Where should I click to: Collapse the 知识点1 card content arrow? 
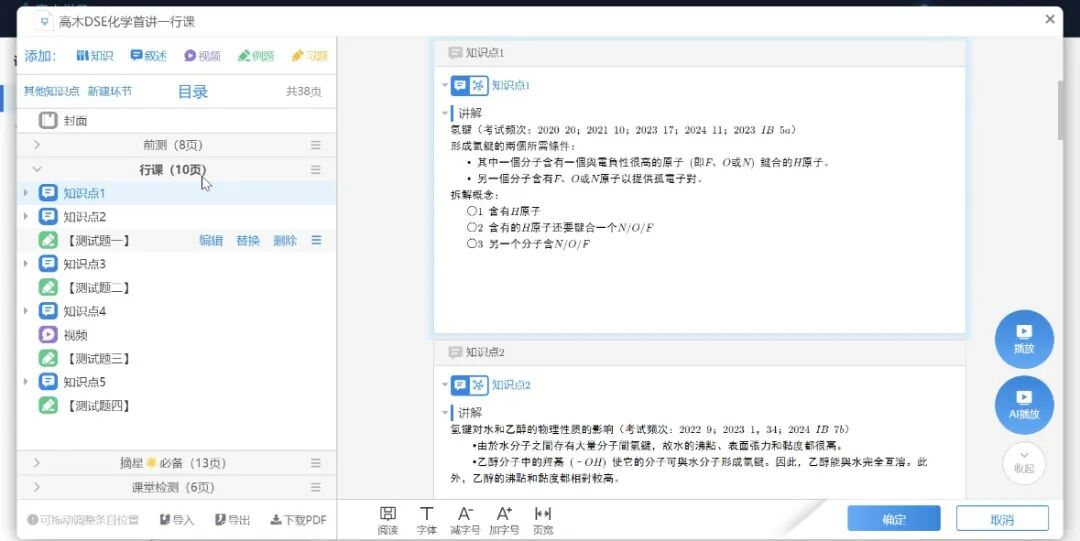coord(445,85)
